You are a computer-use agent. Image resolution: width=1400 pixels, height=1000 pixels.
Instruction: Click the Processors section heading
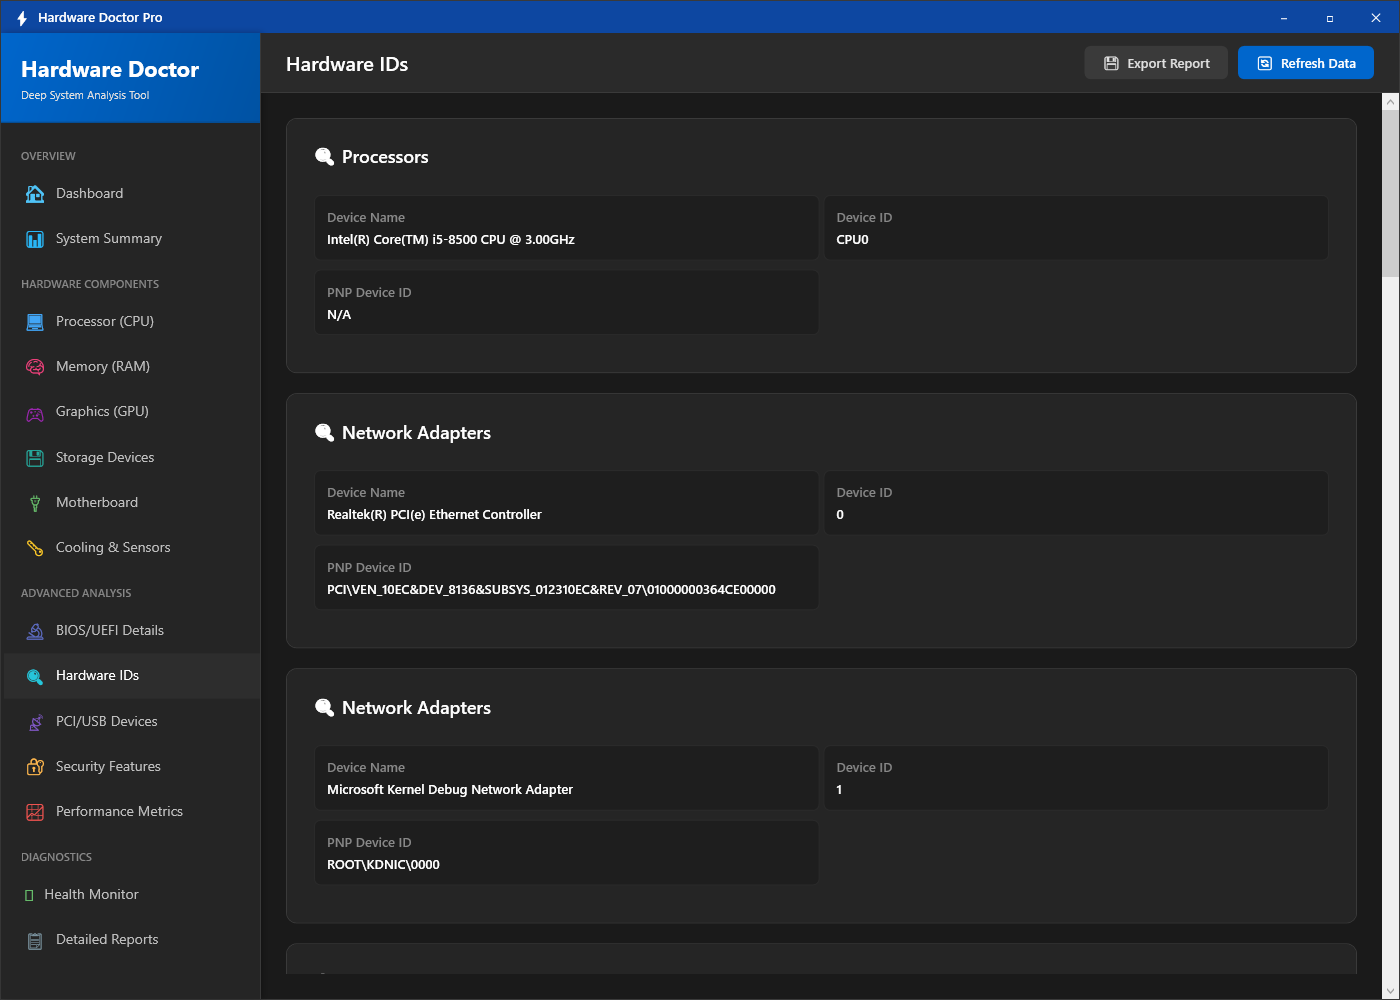[385, 157]
